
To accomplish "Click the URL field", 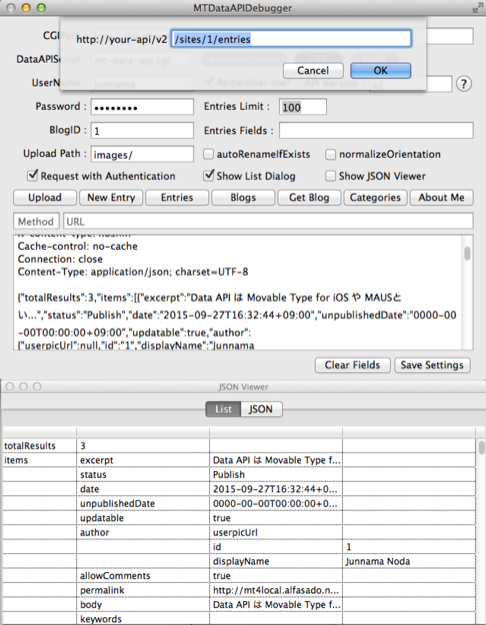I will click(268, 221).
